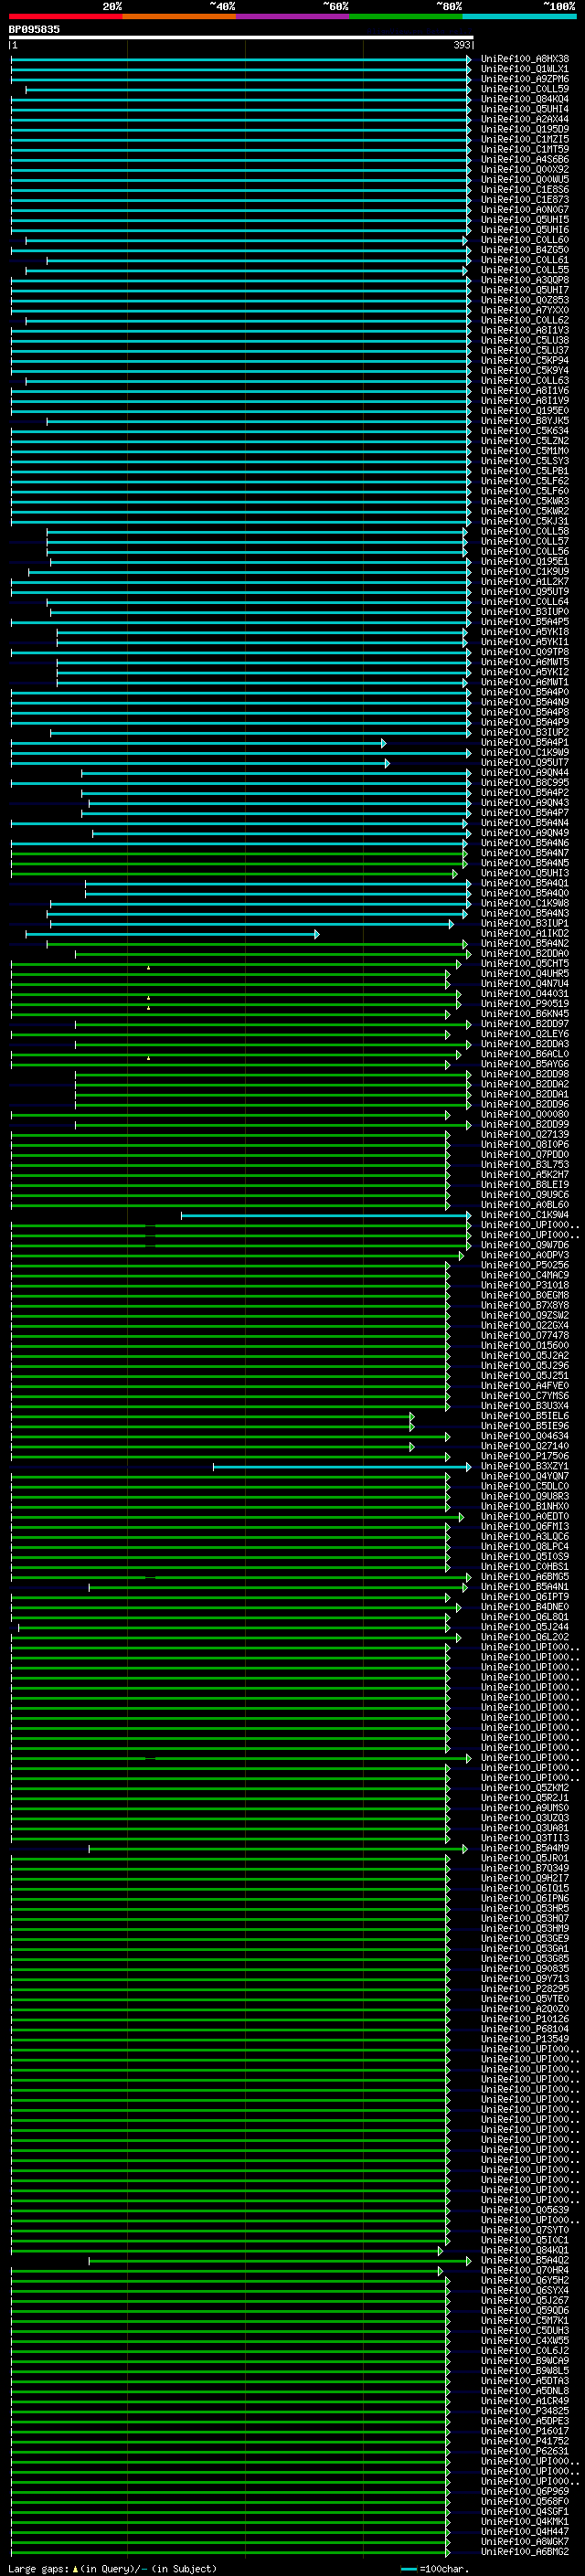Click the white query sequence bar
Screen dimensions: 585x2576
click(x=241, y=38)
